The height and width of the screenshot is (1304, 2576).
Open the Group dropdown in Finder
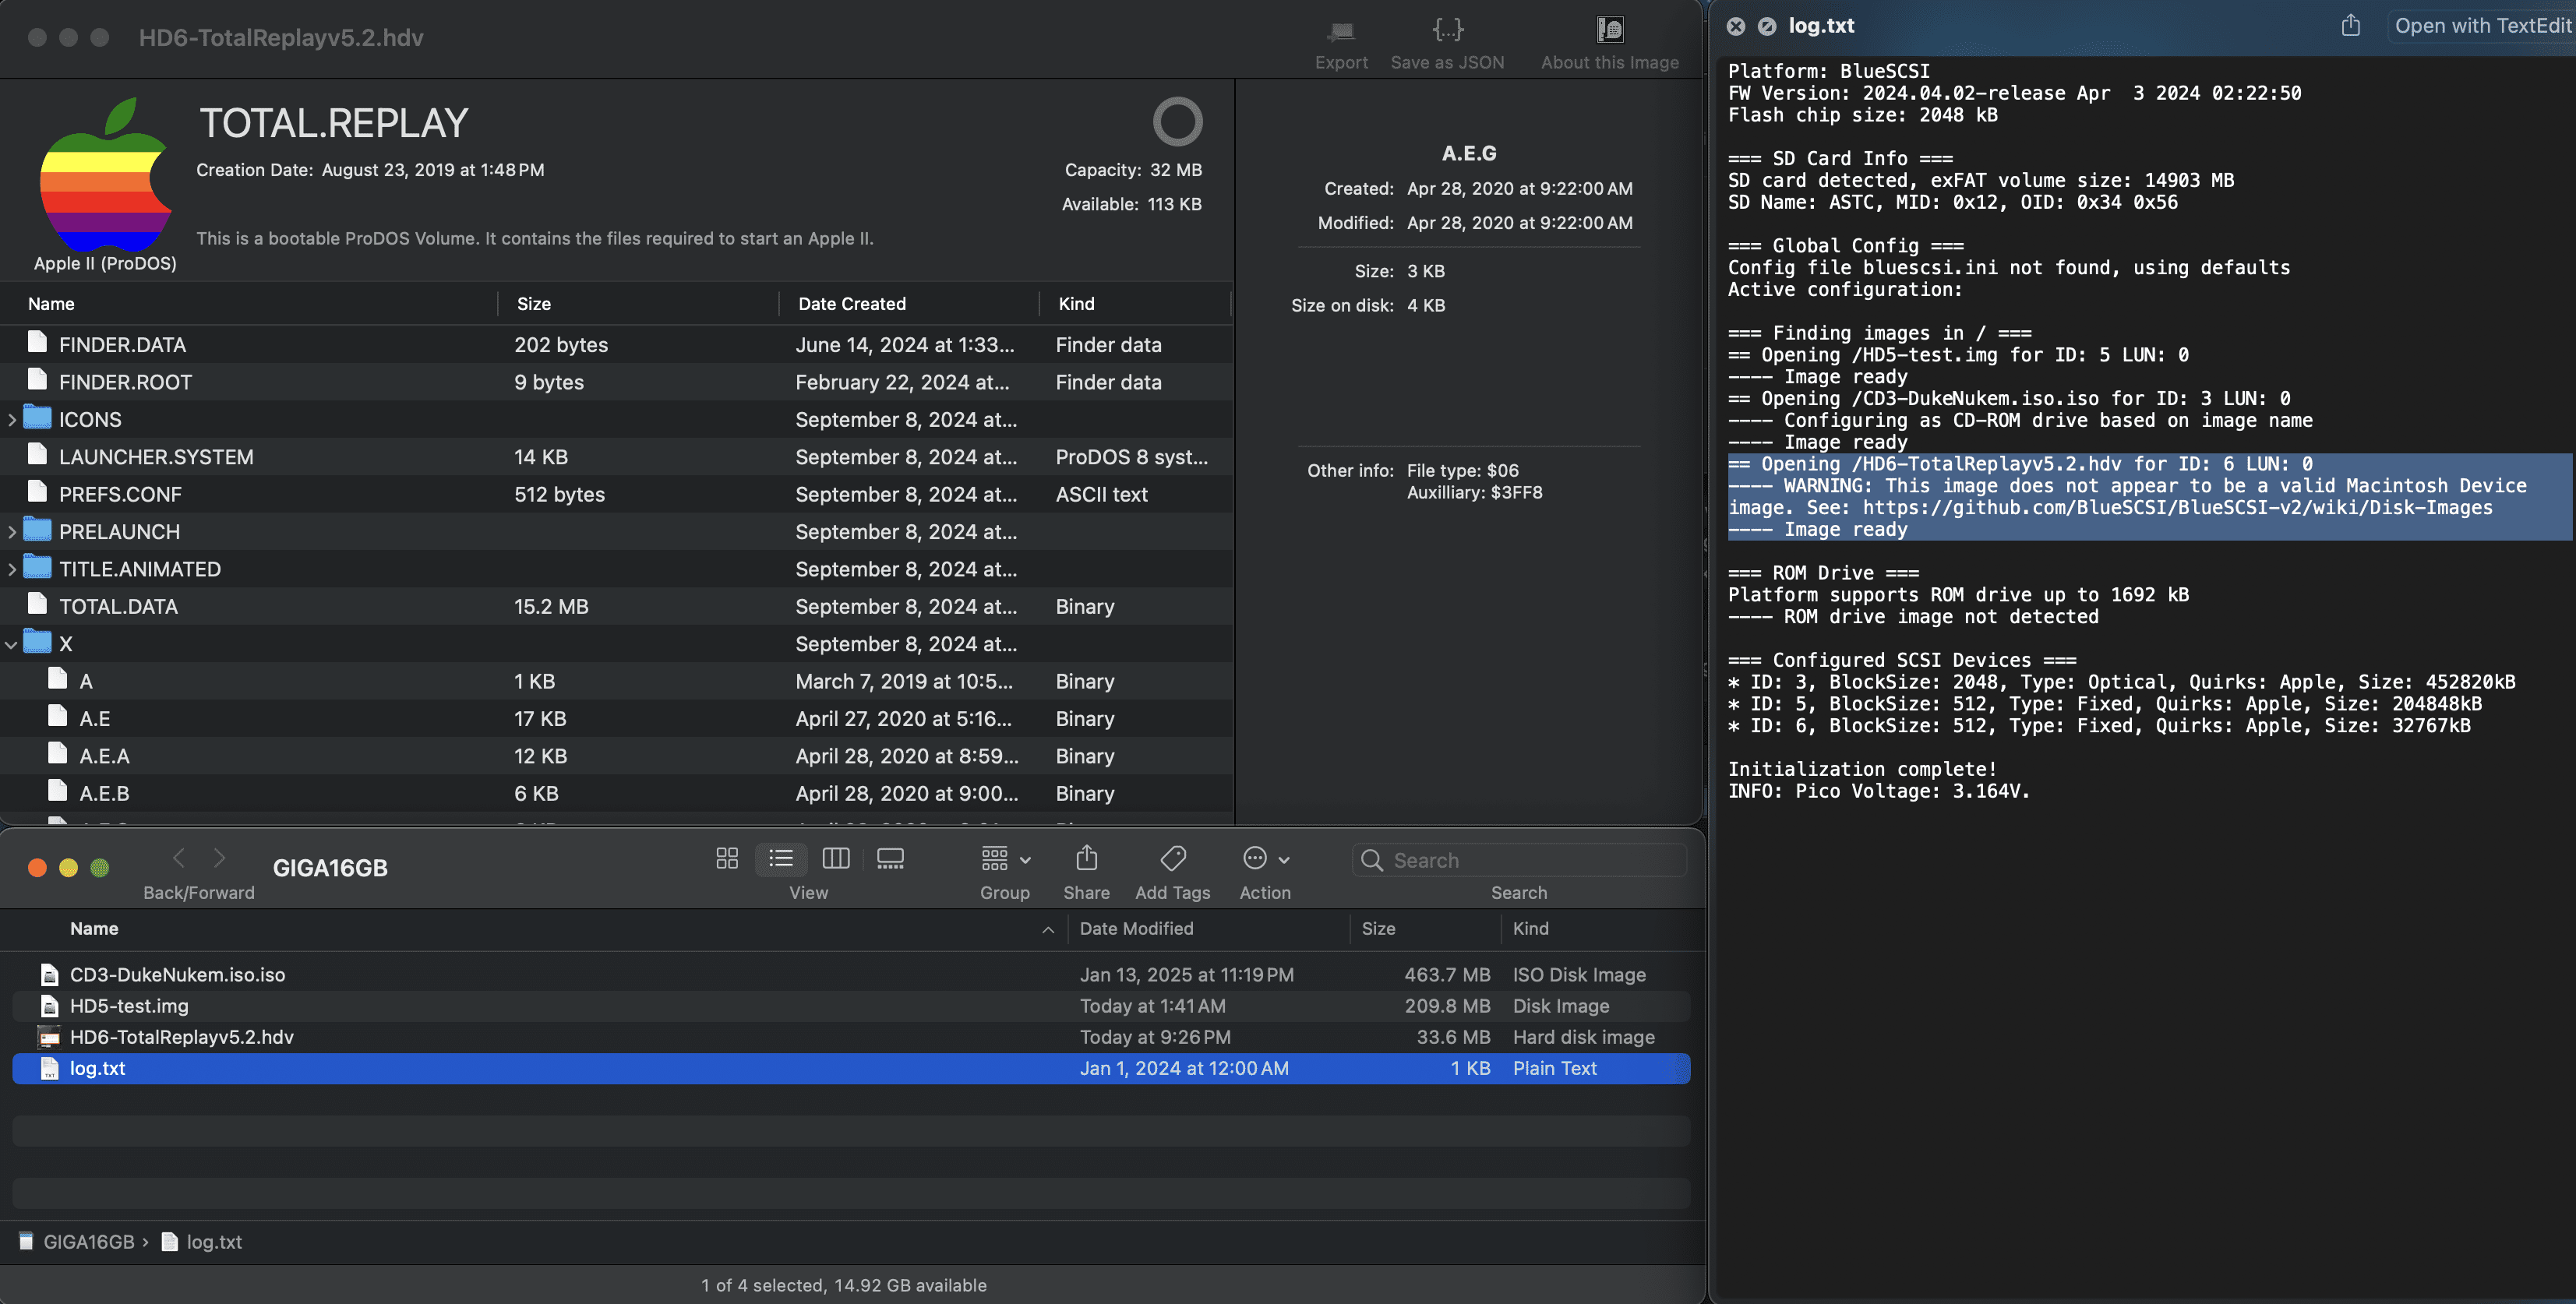tap(1005, 858)
